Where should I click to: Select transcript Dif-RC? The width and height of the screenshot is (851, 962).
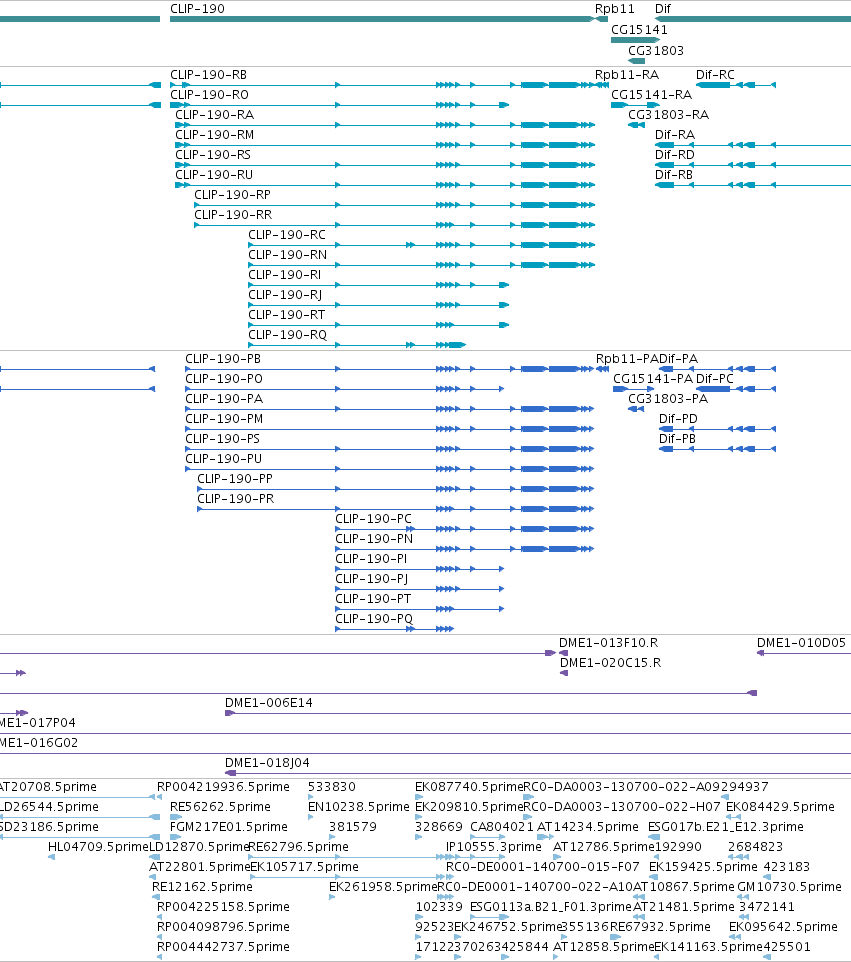click(715, 75)
